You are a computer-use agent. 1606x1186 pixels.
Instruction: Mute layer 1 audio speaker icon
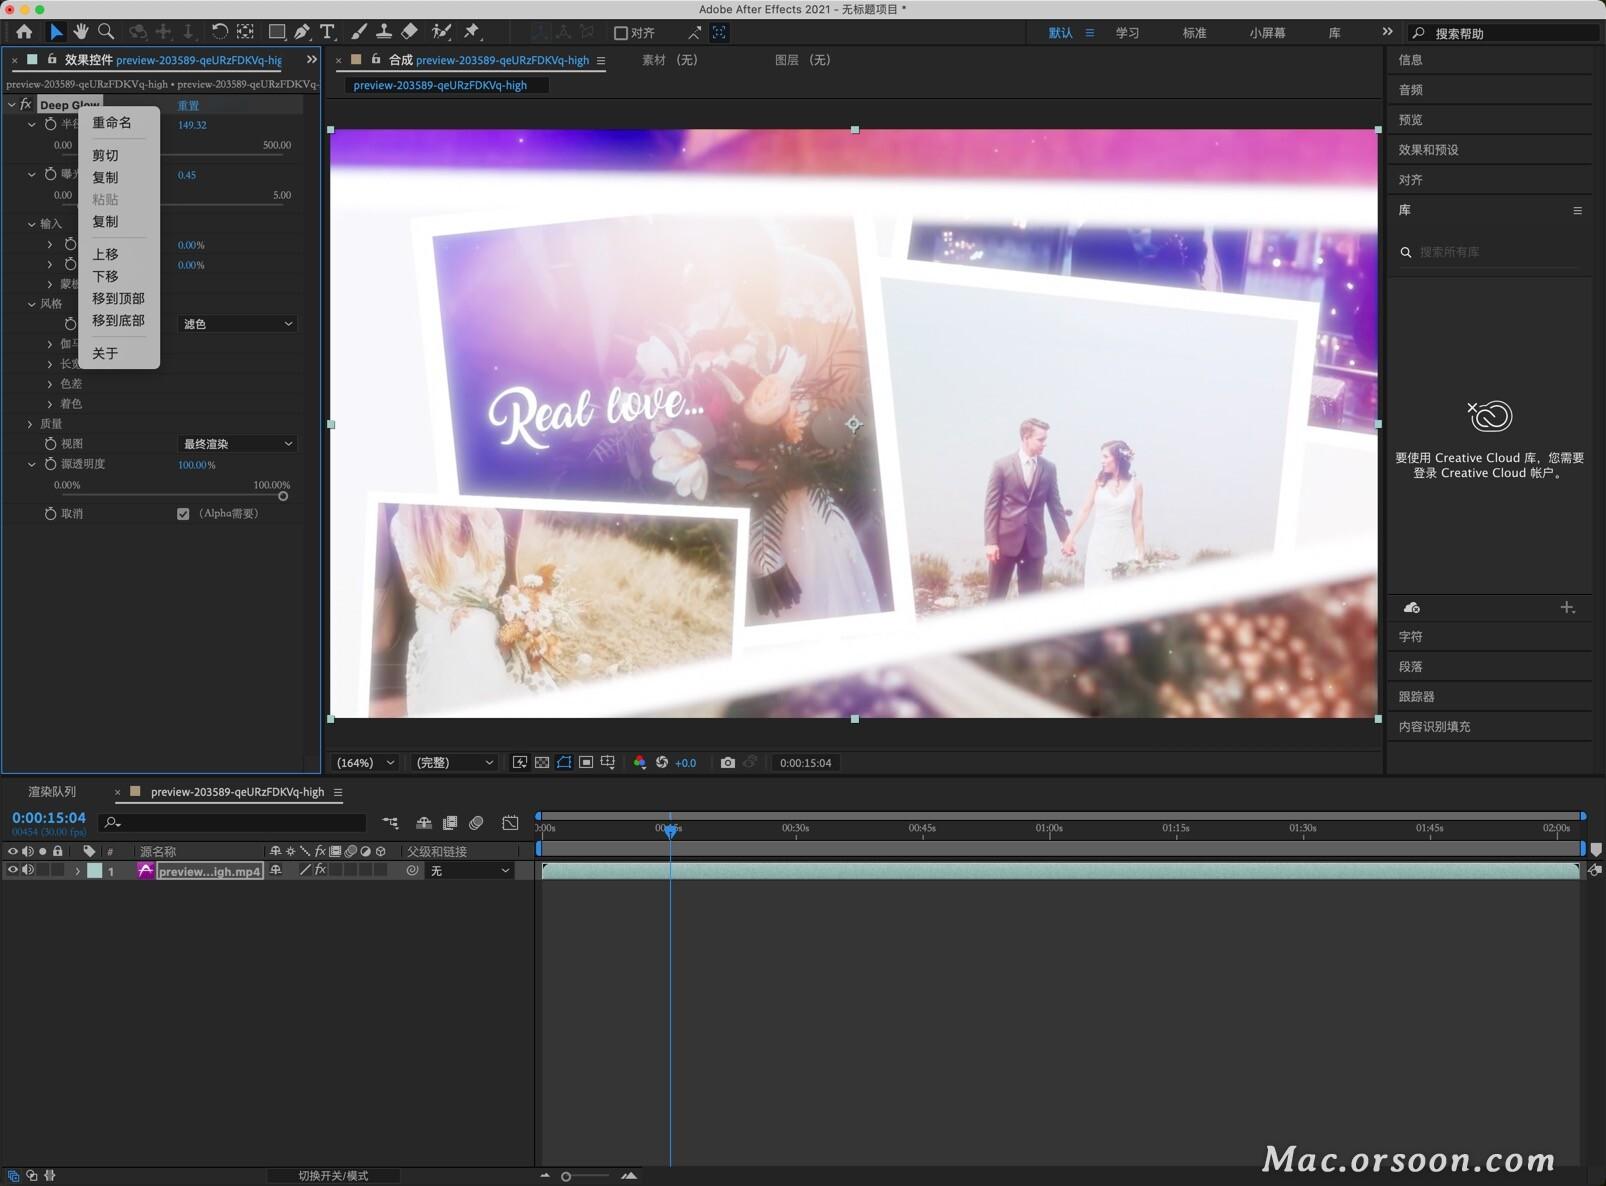coord(28,870)
